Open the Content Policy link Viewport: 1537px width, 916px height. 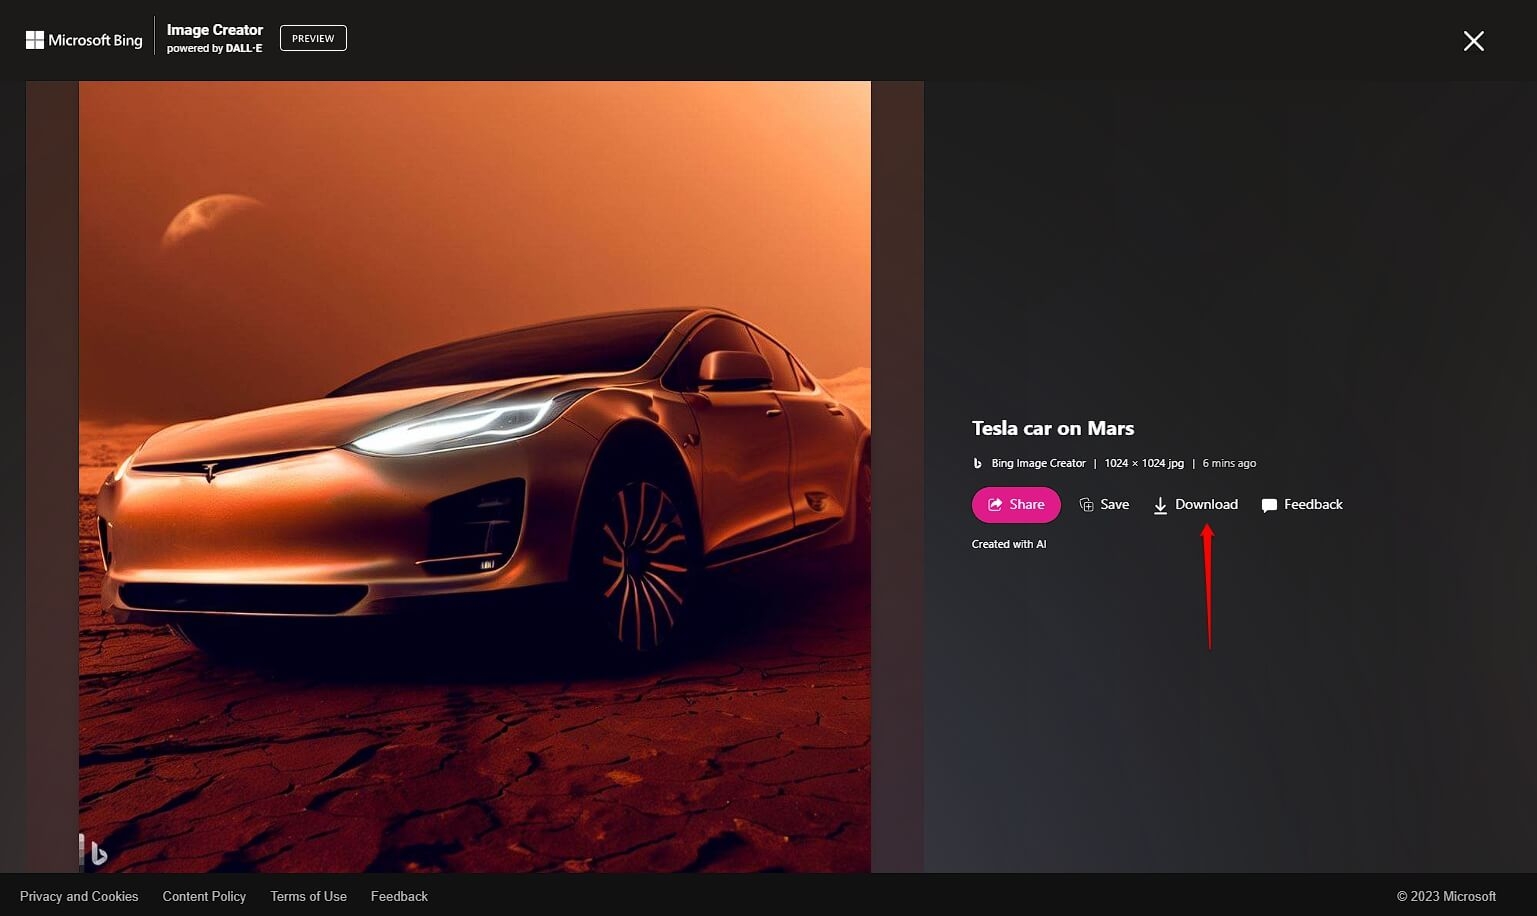coord(204,896)
